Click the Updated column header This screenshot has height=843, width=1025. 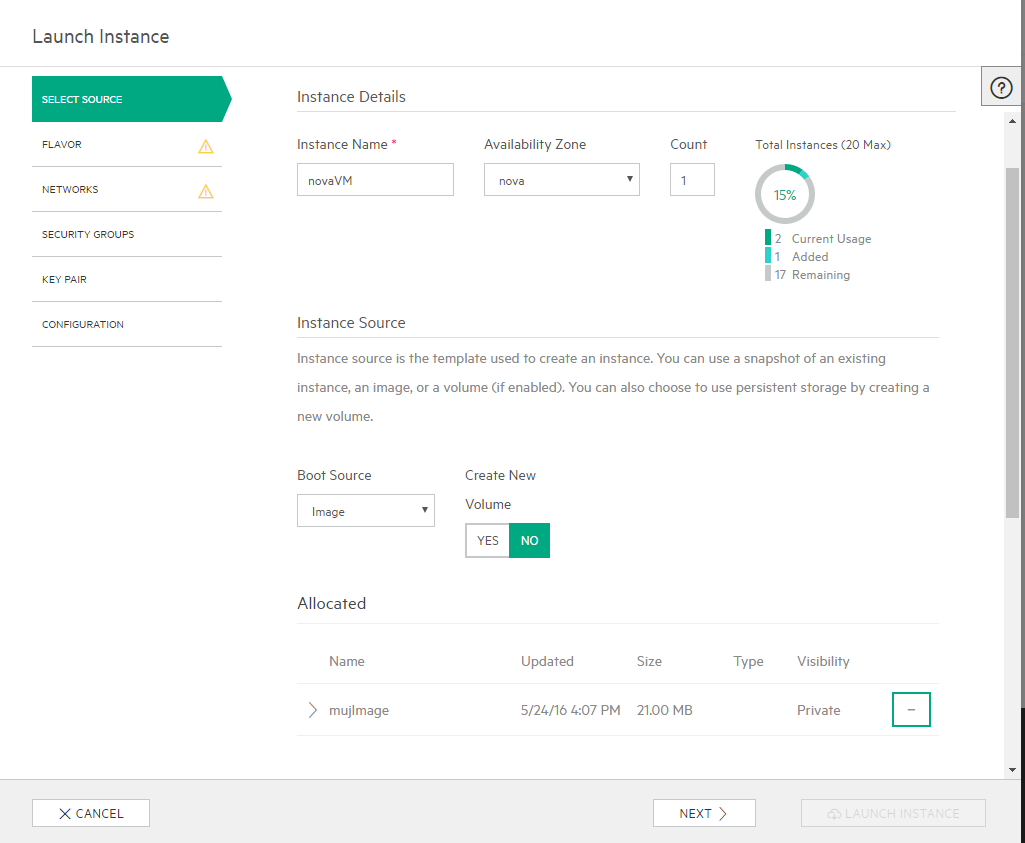coord(547,661)
